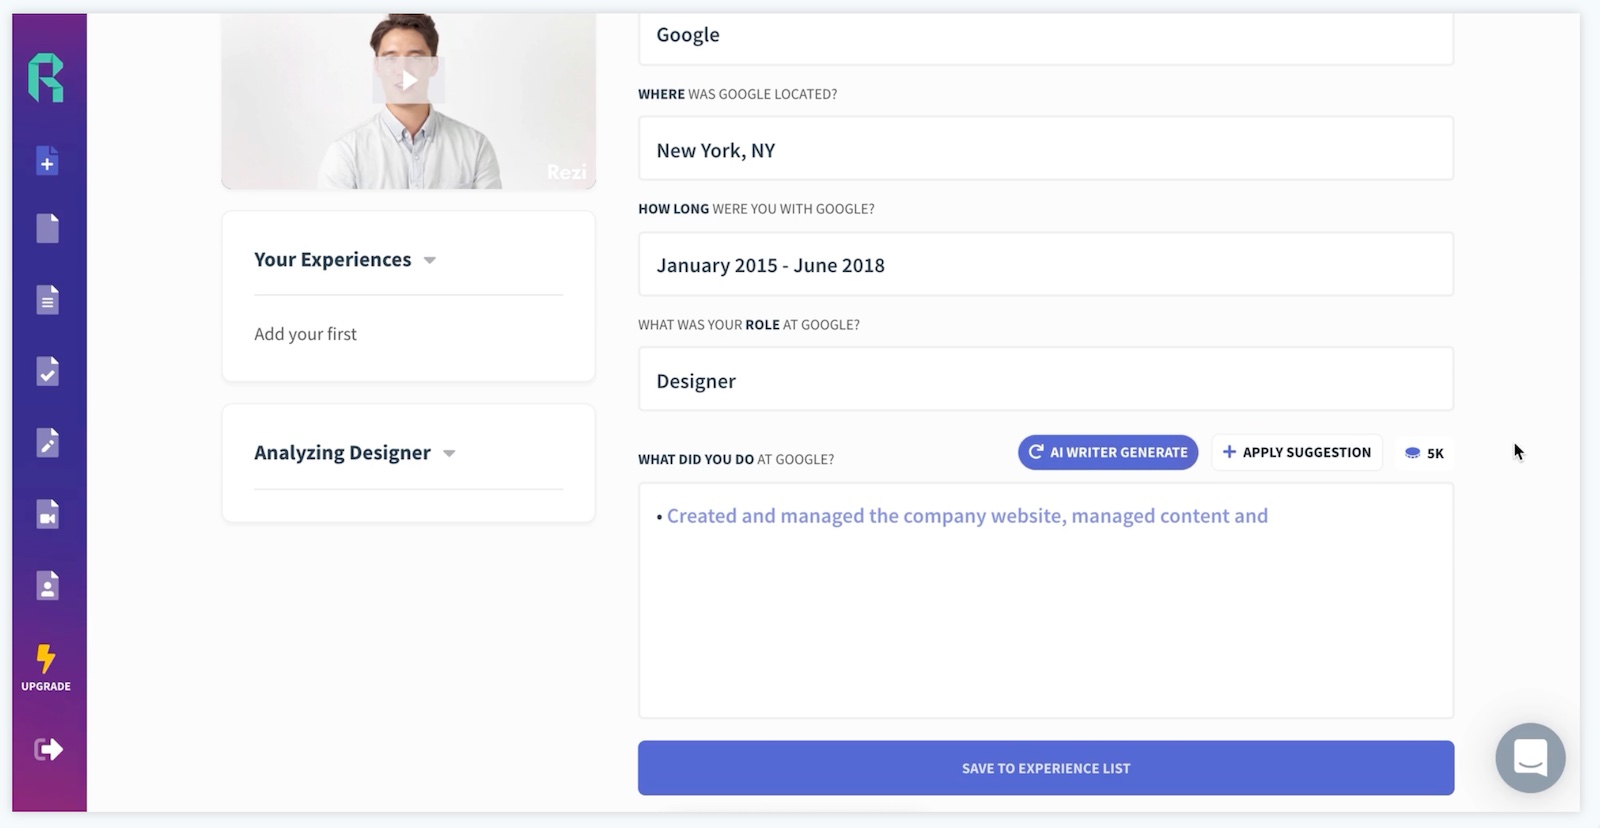
Task: Click inside the job description text area
Action: click(1046, 601)
